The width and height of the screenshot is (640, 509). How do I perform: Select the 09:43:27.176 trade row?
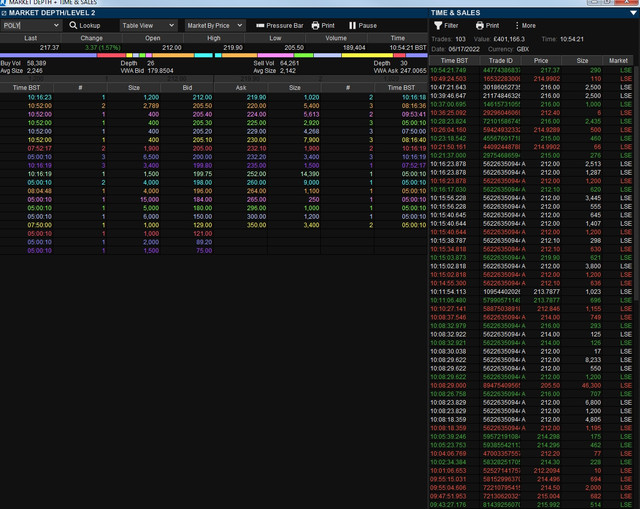pyautogui.click(x=531, y=505)
